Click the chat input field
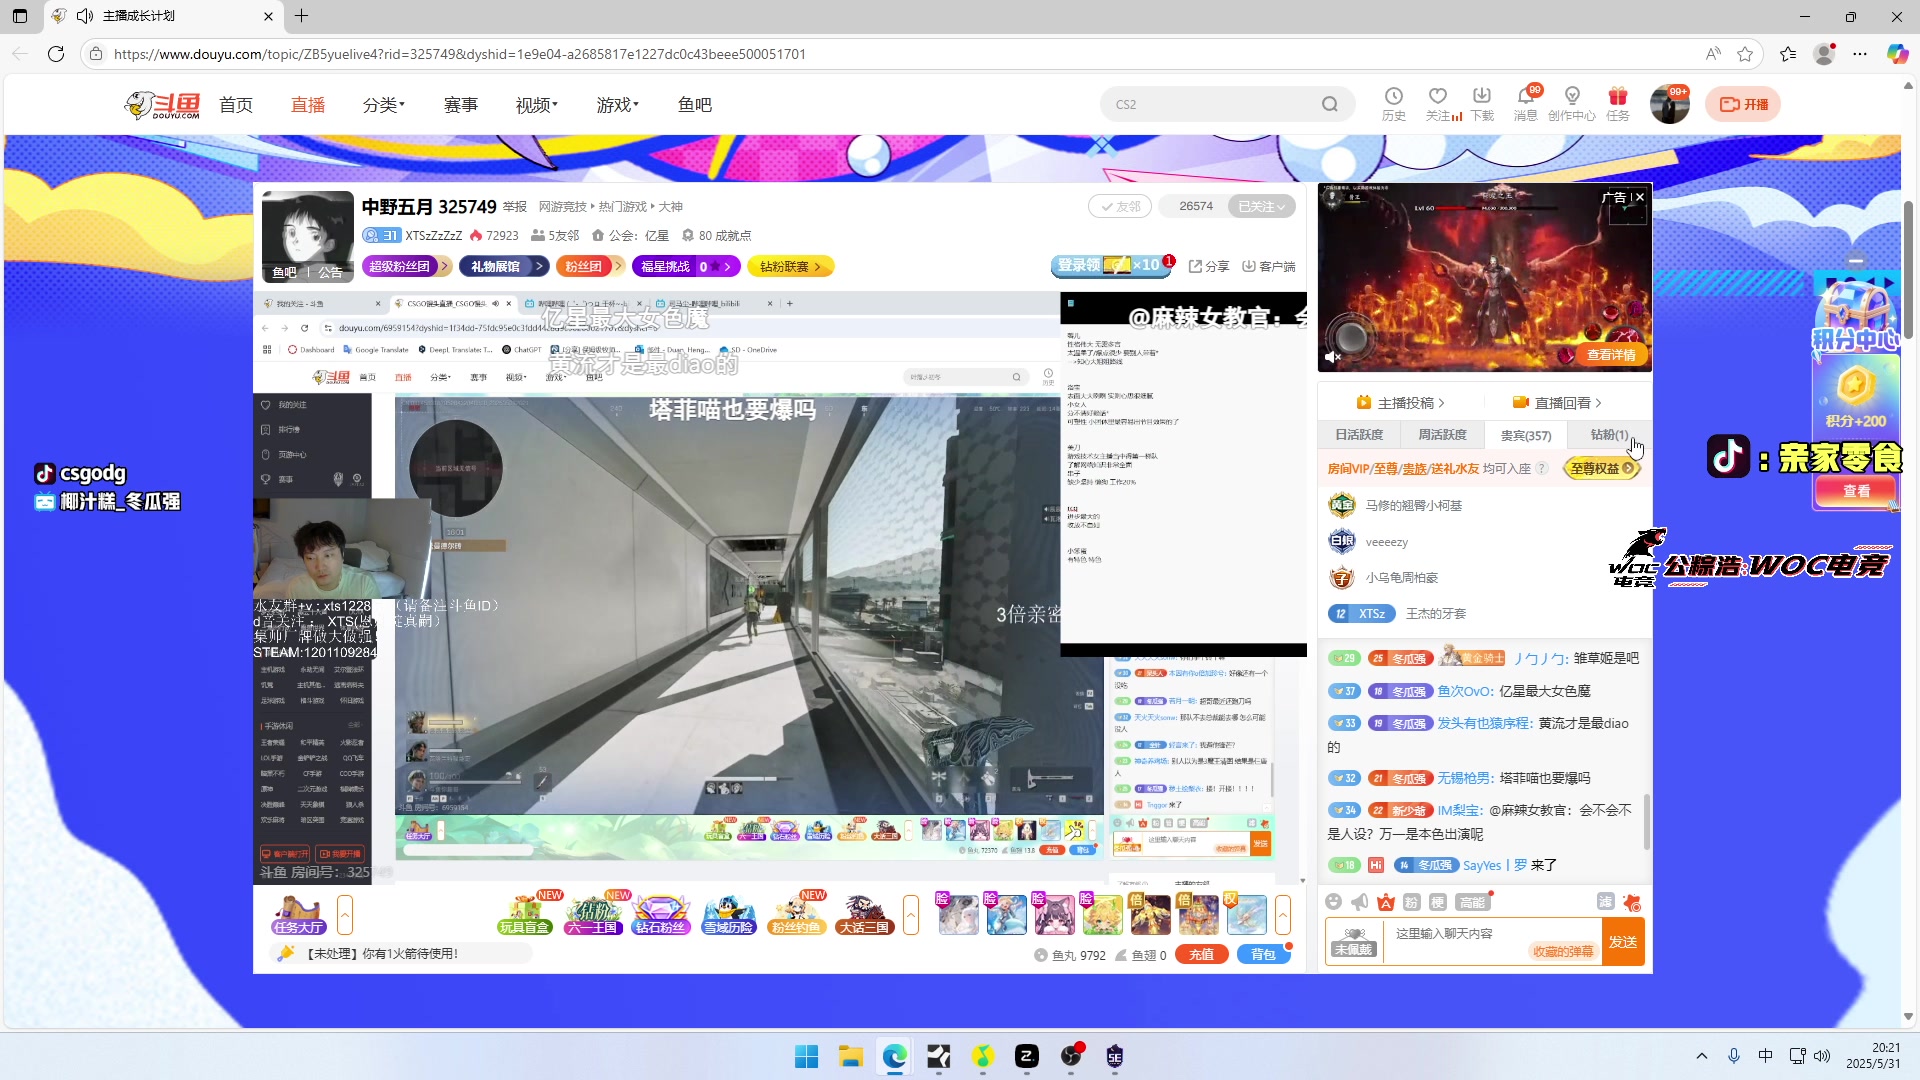The image size is (1920, 1080). point(1493,941)
